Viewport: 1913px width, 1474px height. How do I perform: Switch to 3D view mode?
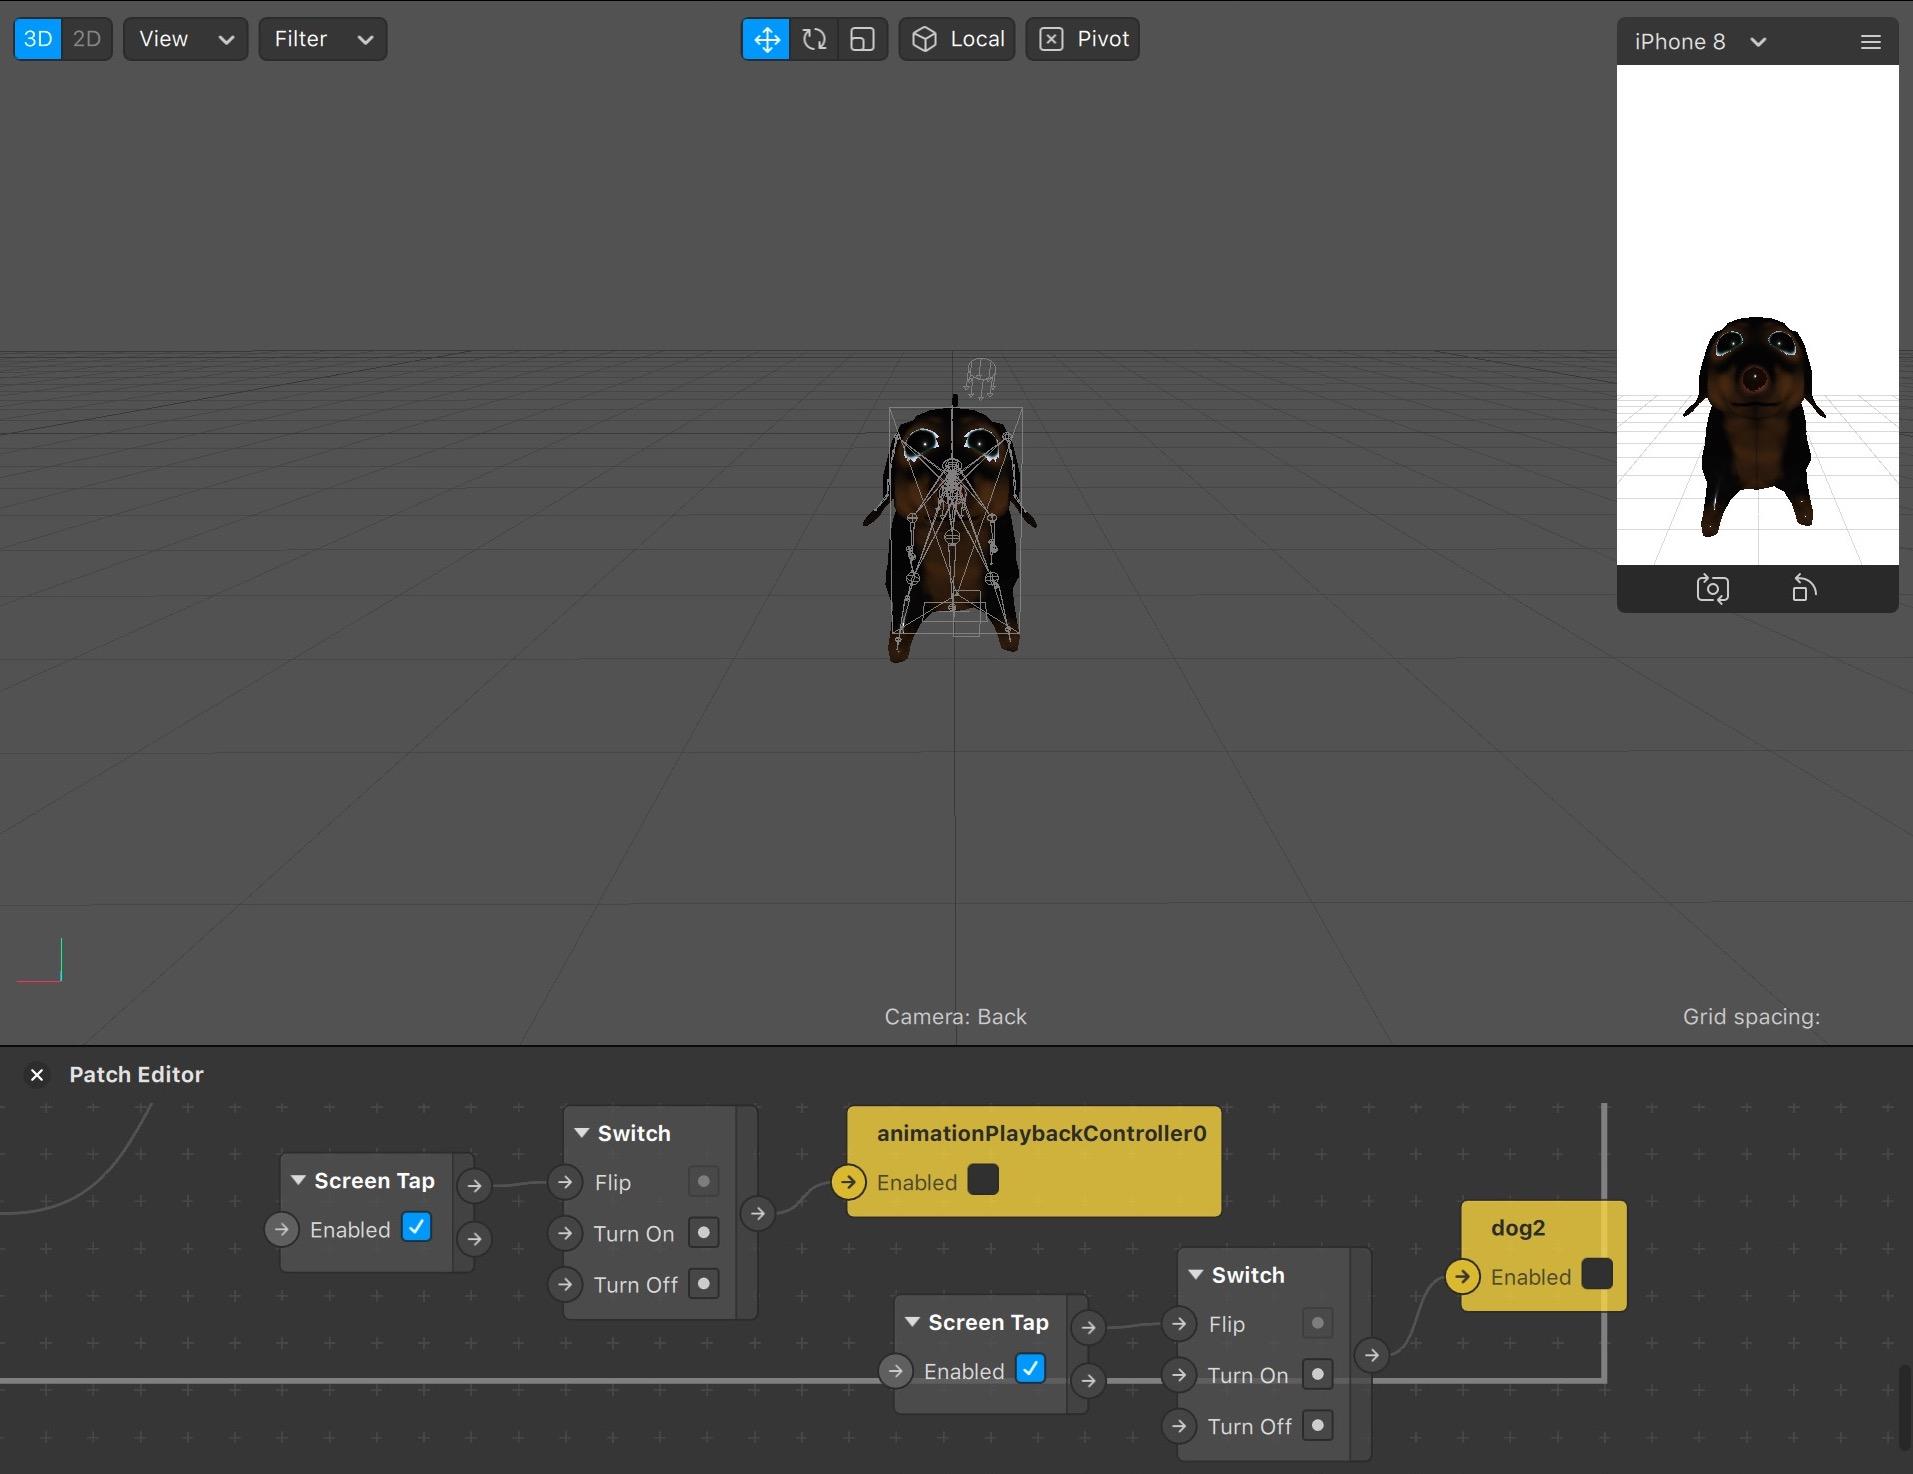38,40
